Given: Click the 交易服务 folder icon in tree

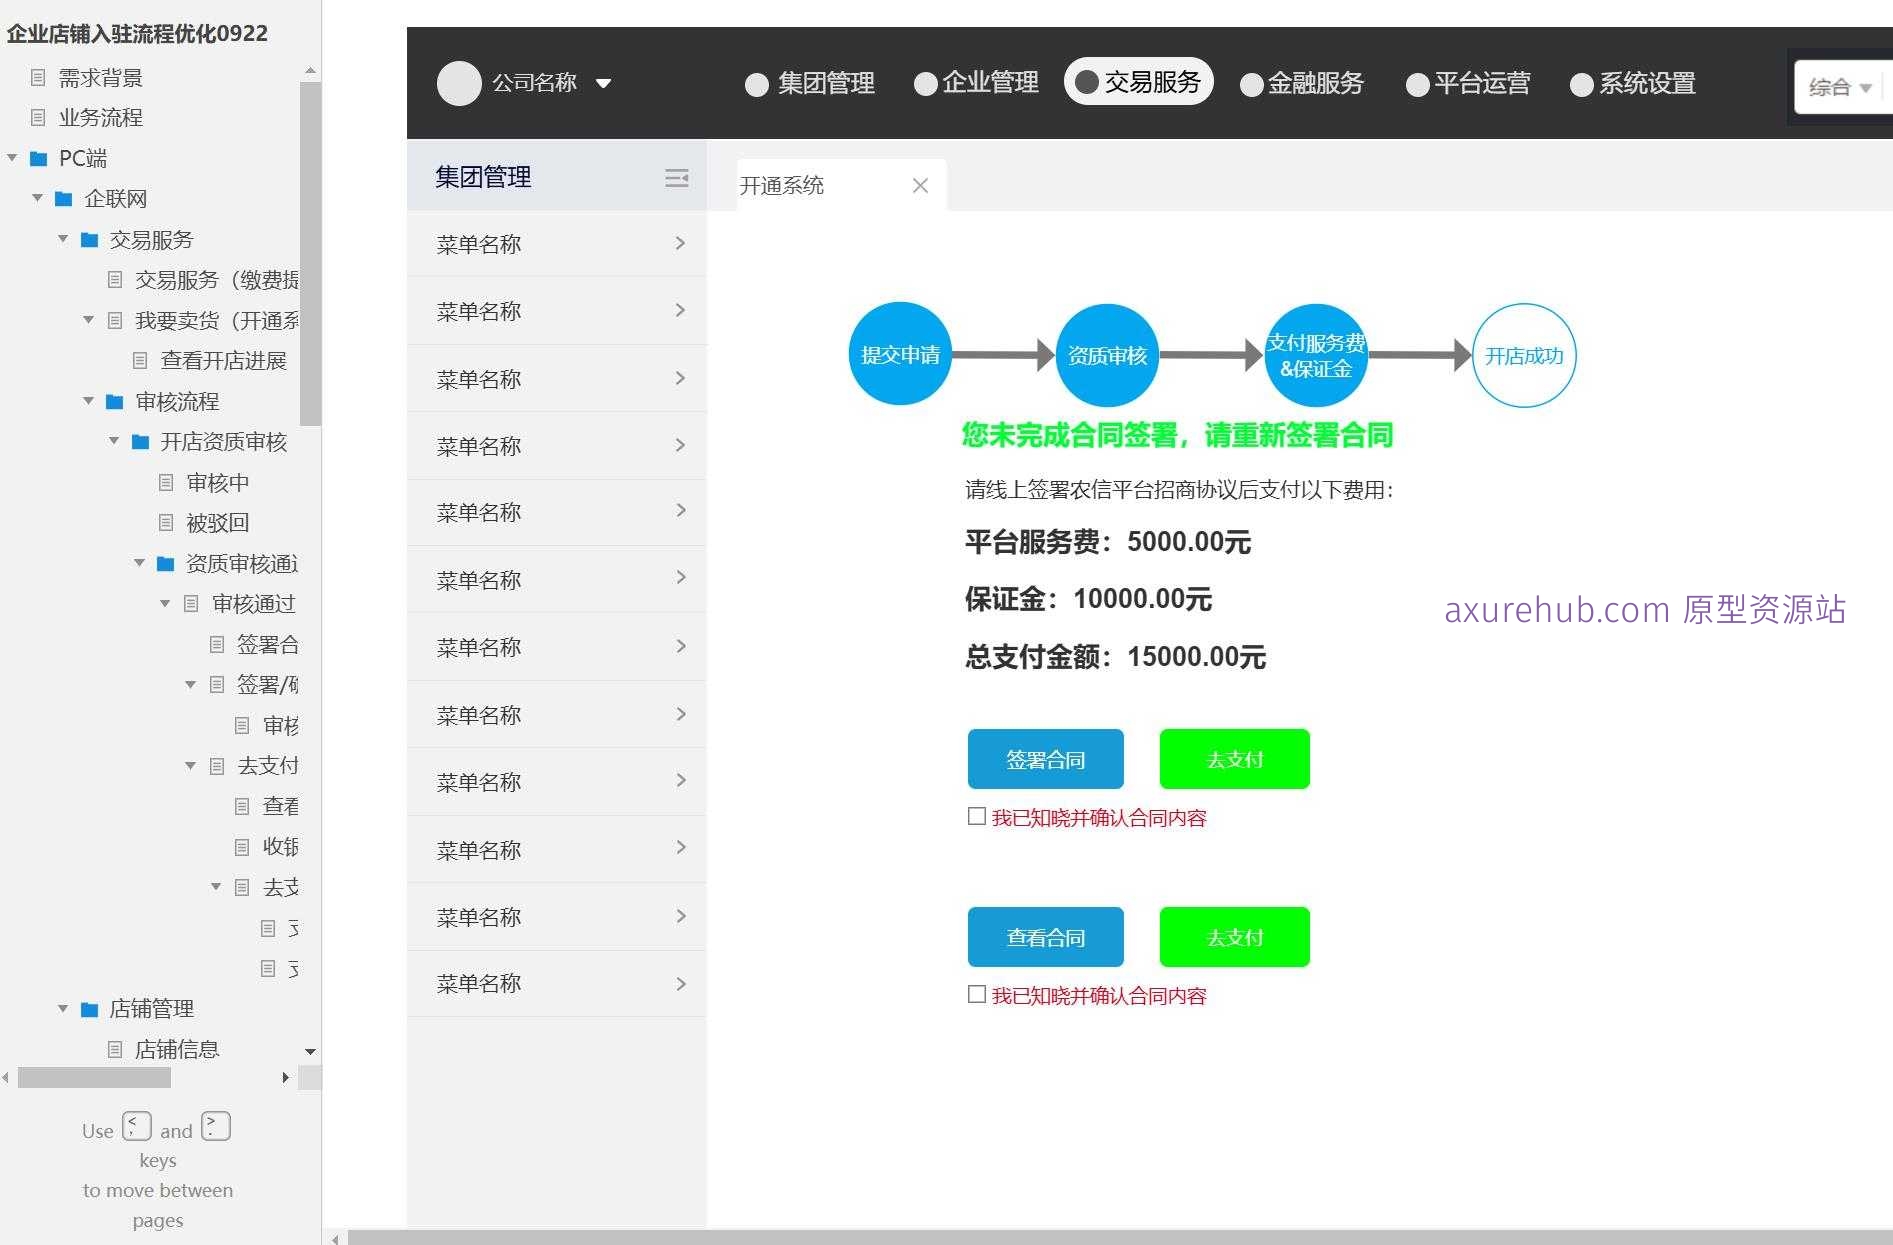Looking at the screenshot, I should coord(89,239).
